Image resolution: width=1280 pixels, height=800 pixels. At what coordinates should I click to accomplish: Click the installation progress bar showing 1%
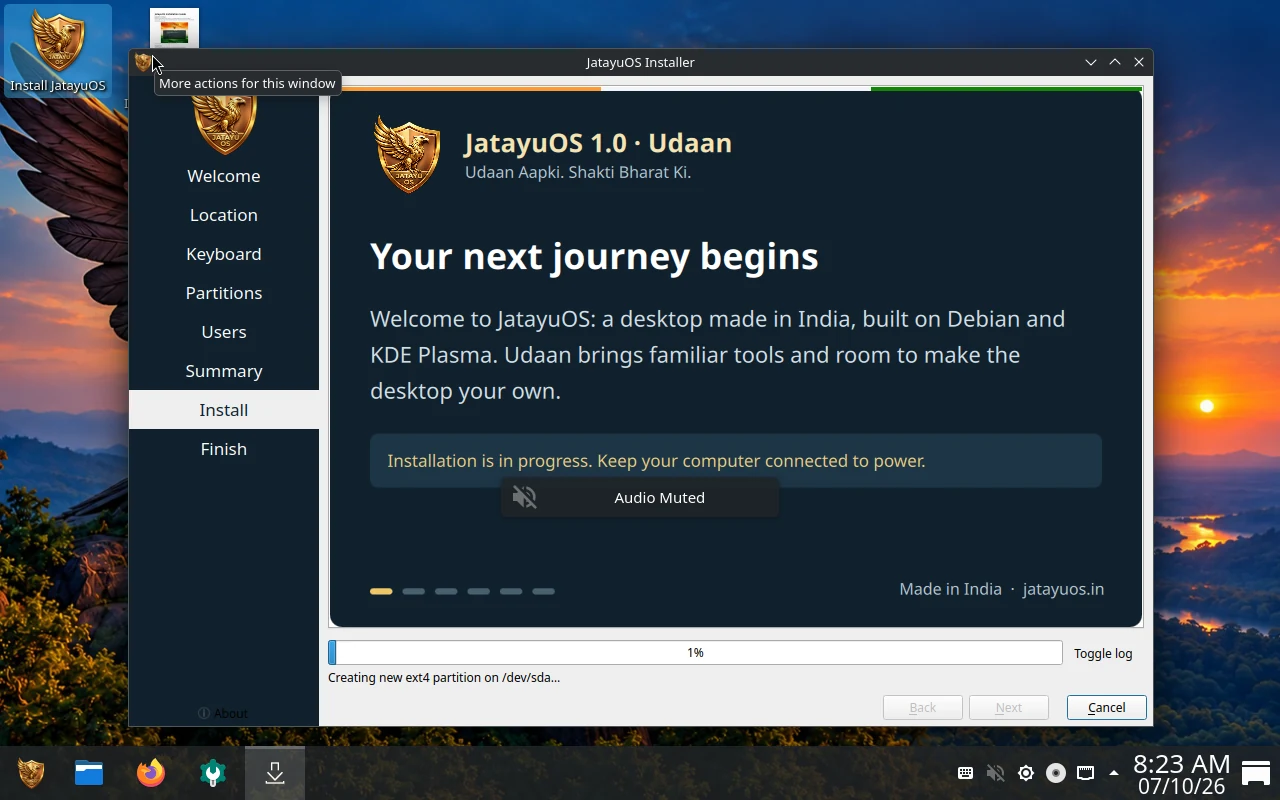(695, 653)
